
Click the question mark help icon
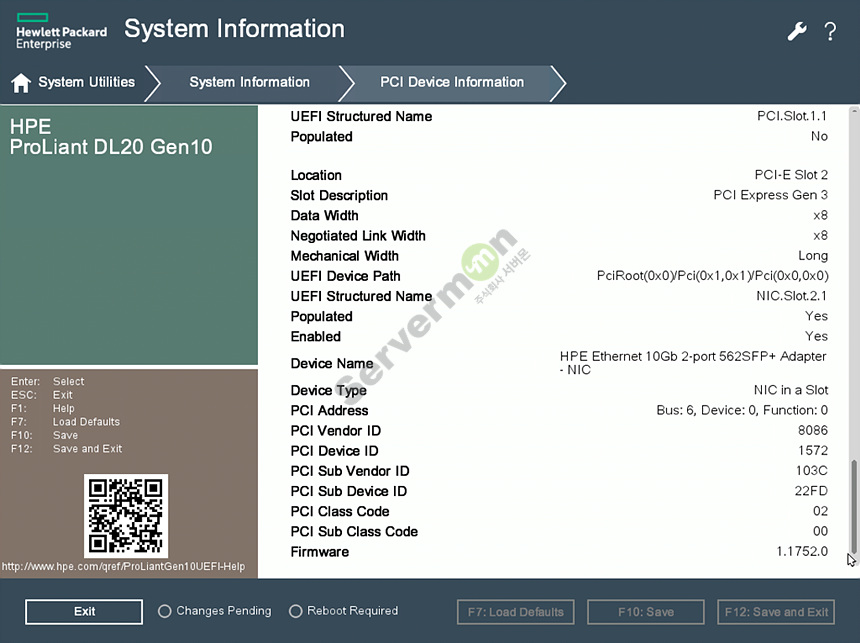pyautogui.click(x=830, y=32)
